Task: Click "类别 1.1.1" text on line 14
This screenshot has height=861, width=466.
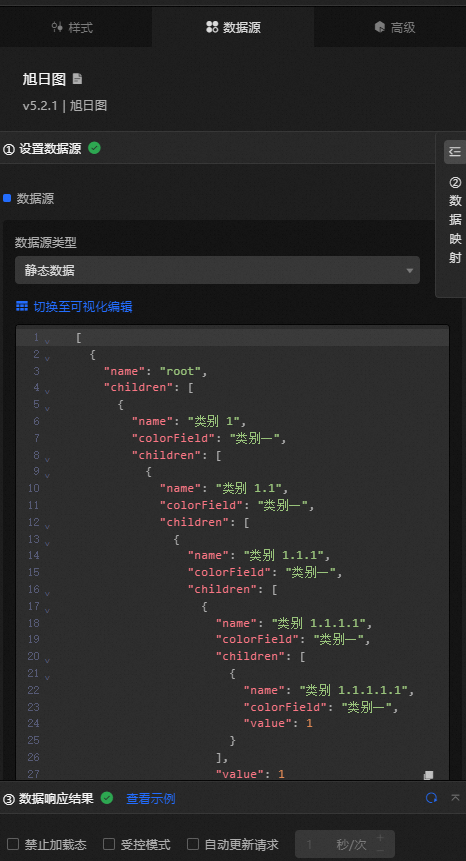Action: (x=284, y=556)
